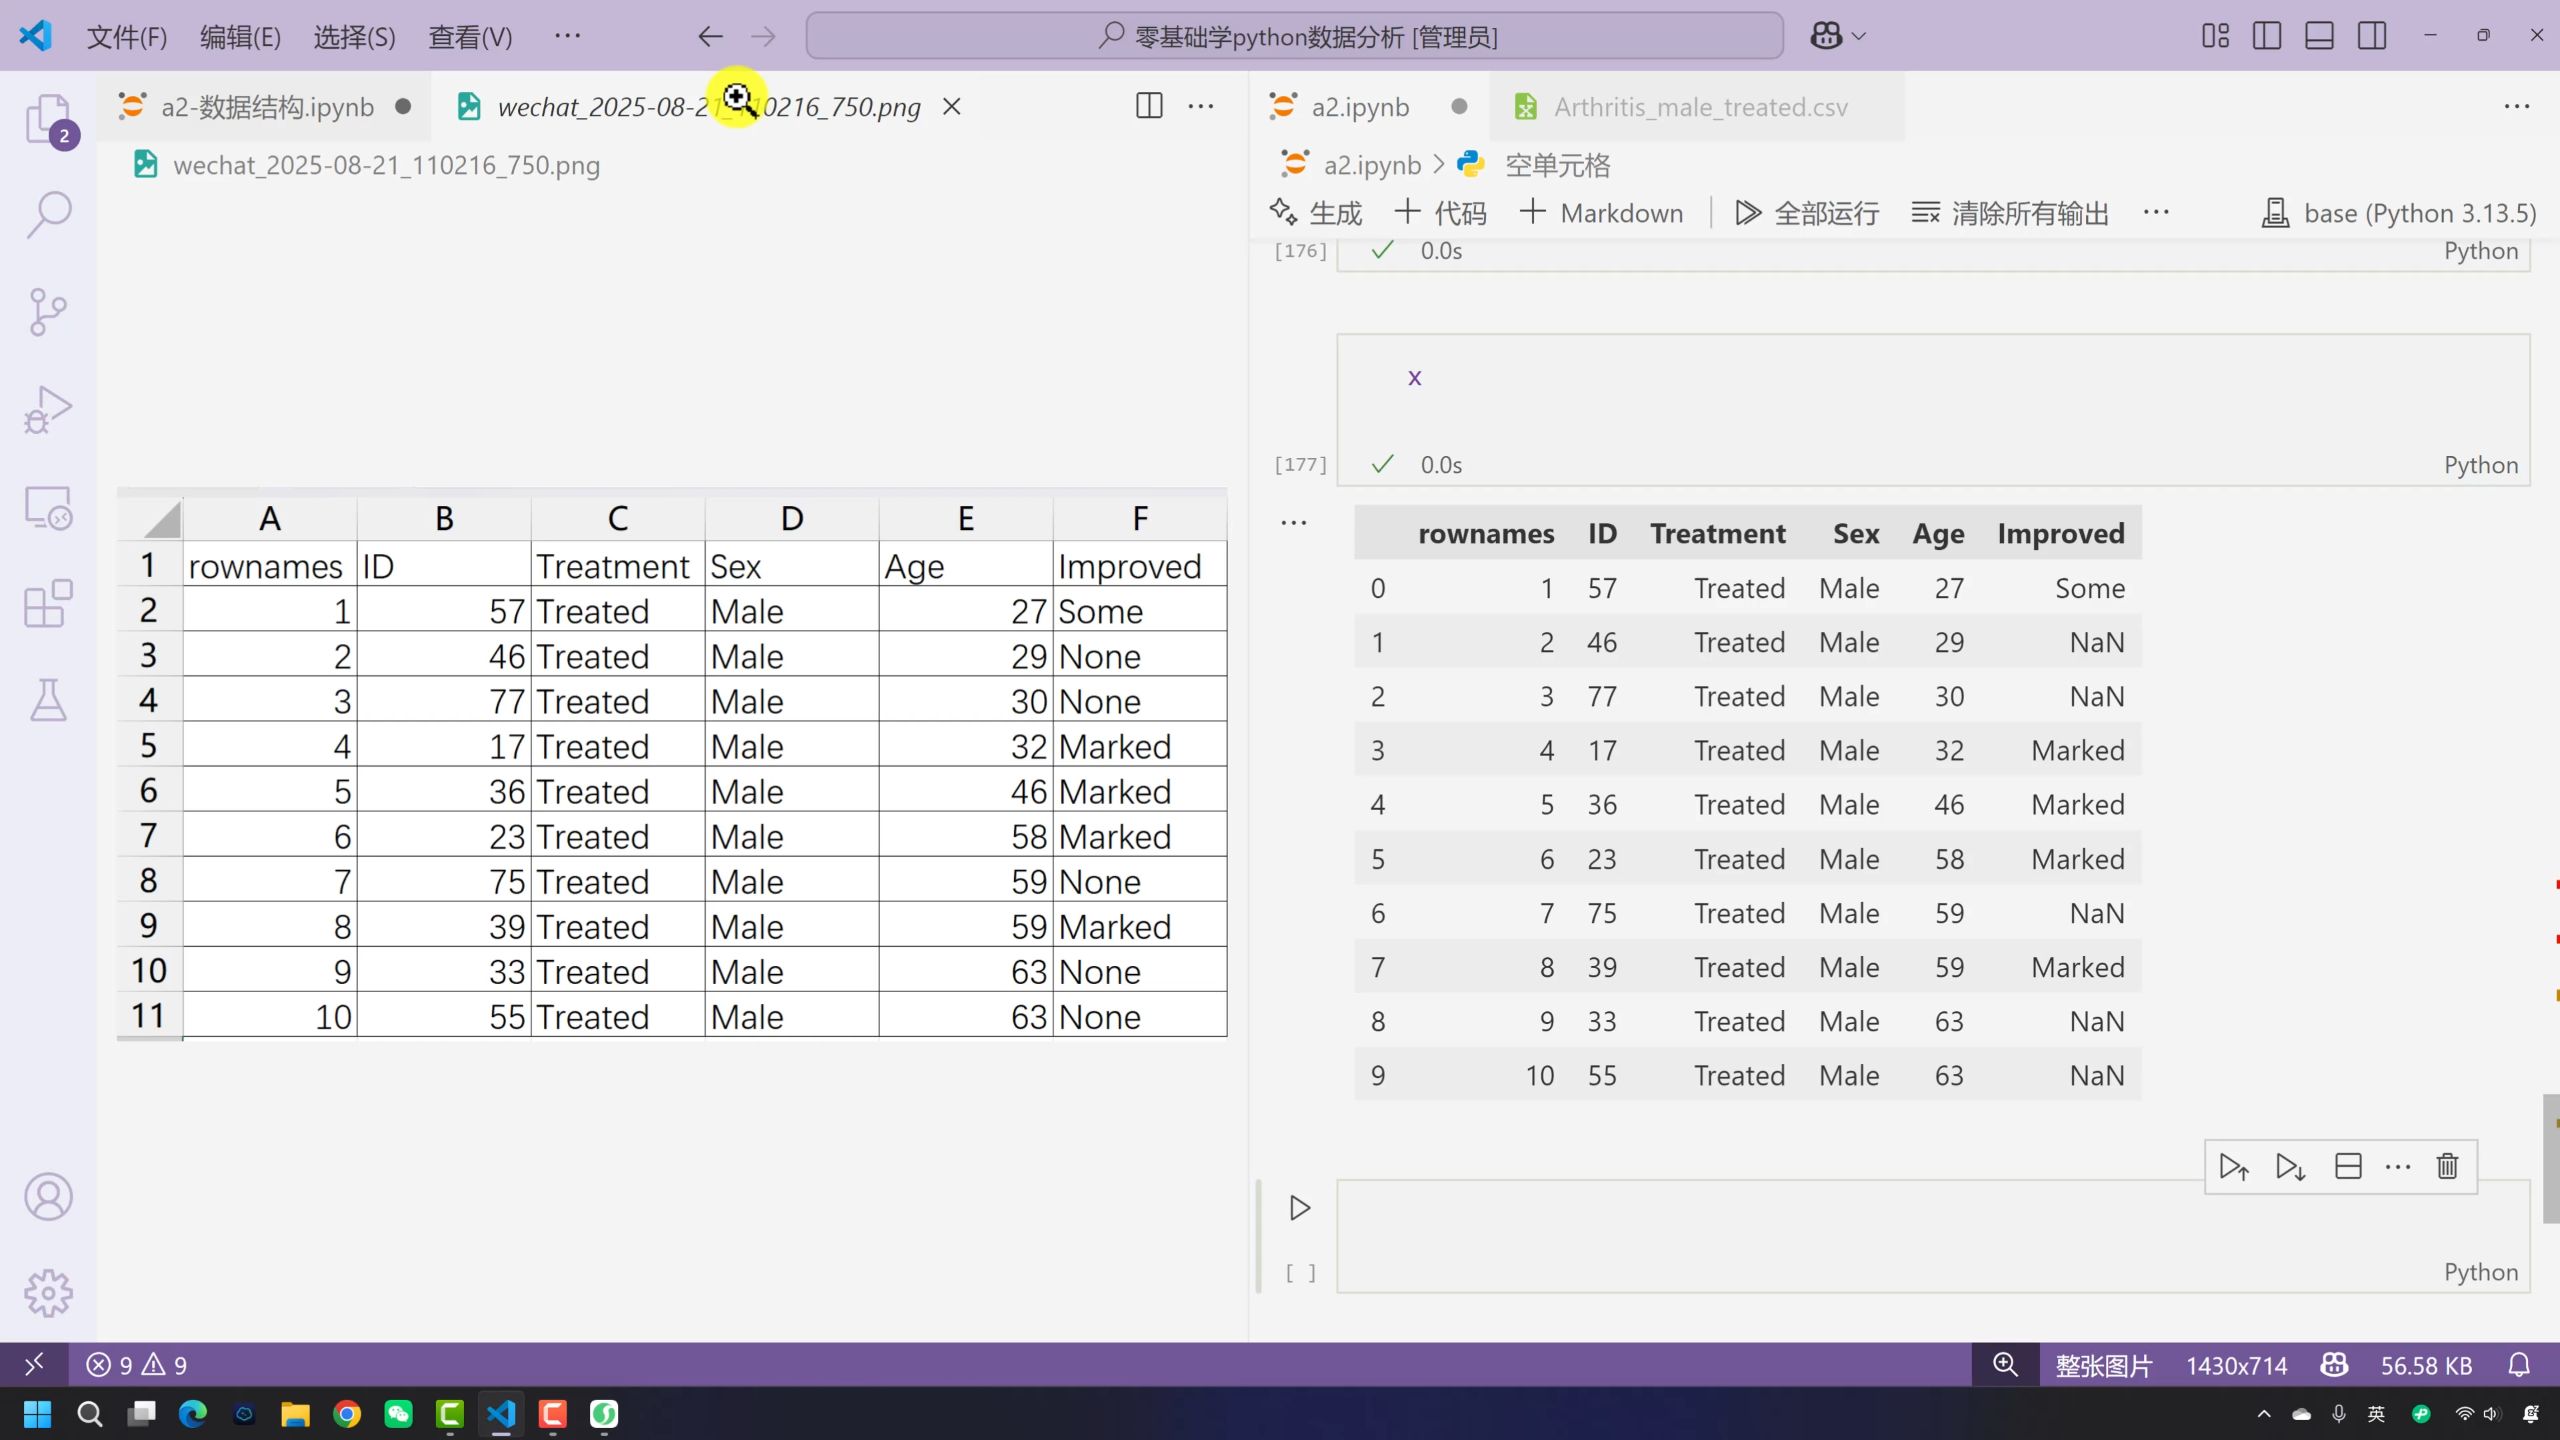Split the cell using toolbar icon
This screenshot has width=2560, height=1440.
point(2348,1166)
